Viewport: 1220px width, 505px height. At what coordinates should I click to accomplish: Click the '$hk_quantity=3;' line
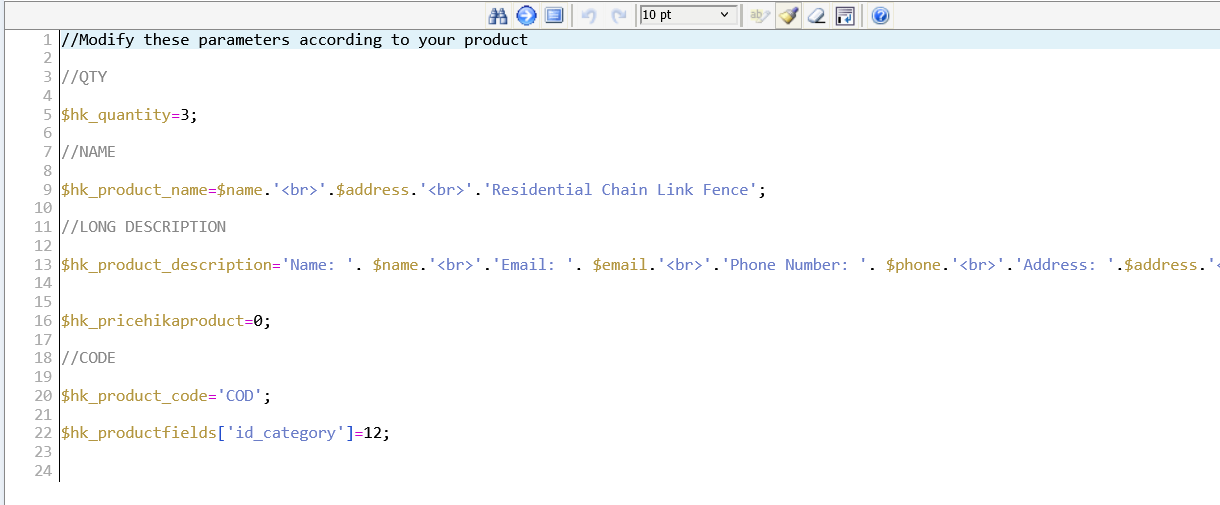tap(129, 115)
